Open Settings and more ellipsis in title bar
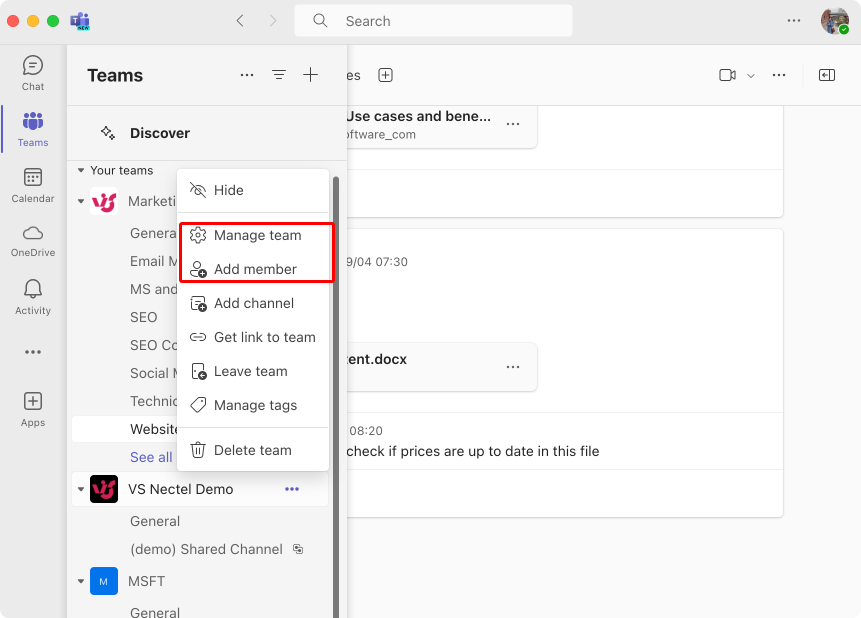The width and height of the screenshot is (861, 618). tap(794, 21)
